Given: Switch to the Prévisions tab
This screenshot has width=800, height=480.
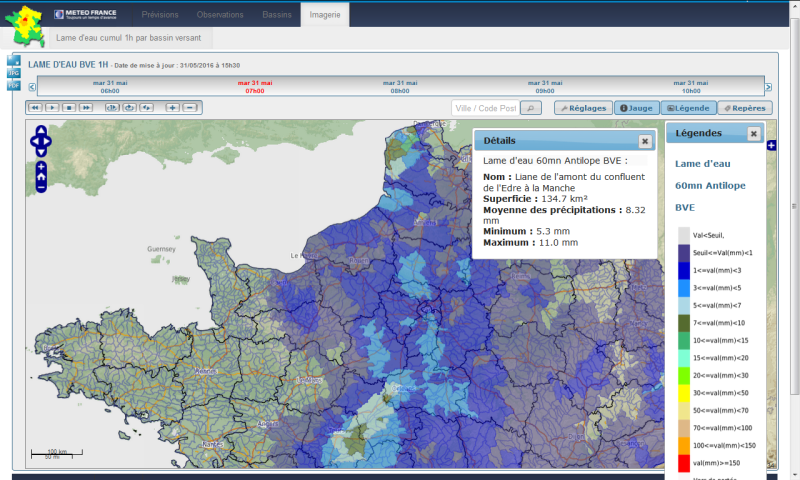Looking at the screenshot, I should 162,16.
